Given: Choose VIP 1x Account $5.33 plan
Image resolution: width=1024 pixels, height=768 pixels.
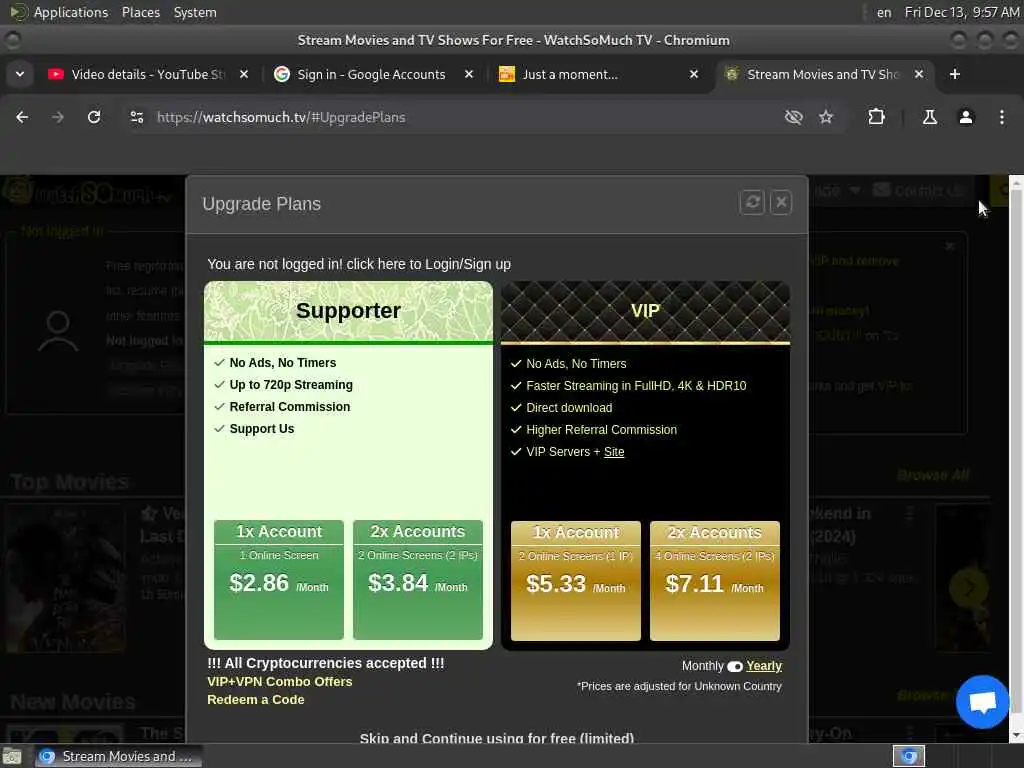Looking at the screenshot, I should [575, 581].
